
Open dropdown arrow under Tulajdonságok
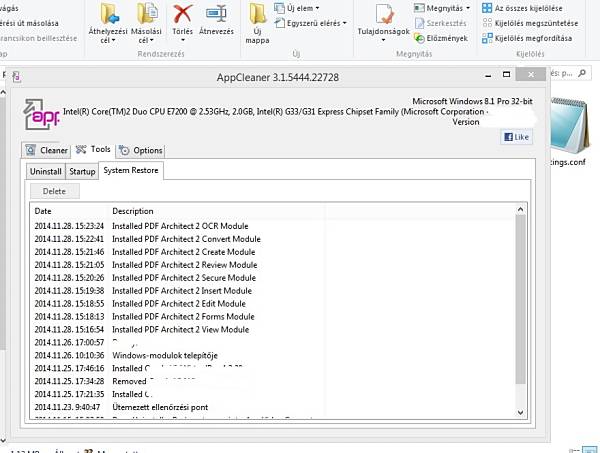(383, 40)
